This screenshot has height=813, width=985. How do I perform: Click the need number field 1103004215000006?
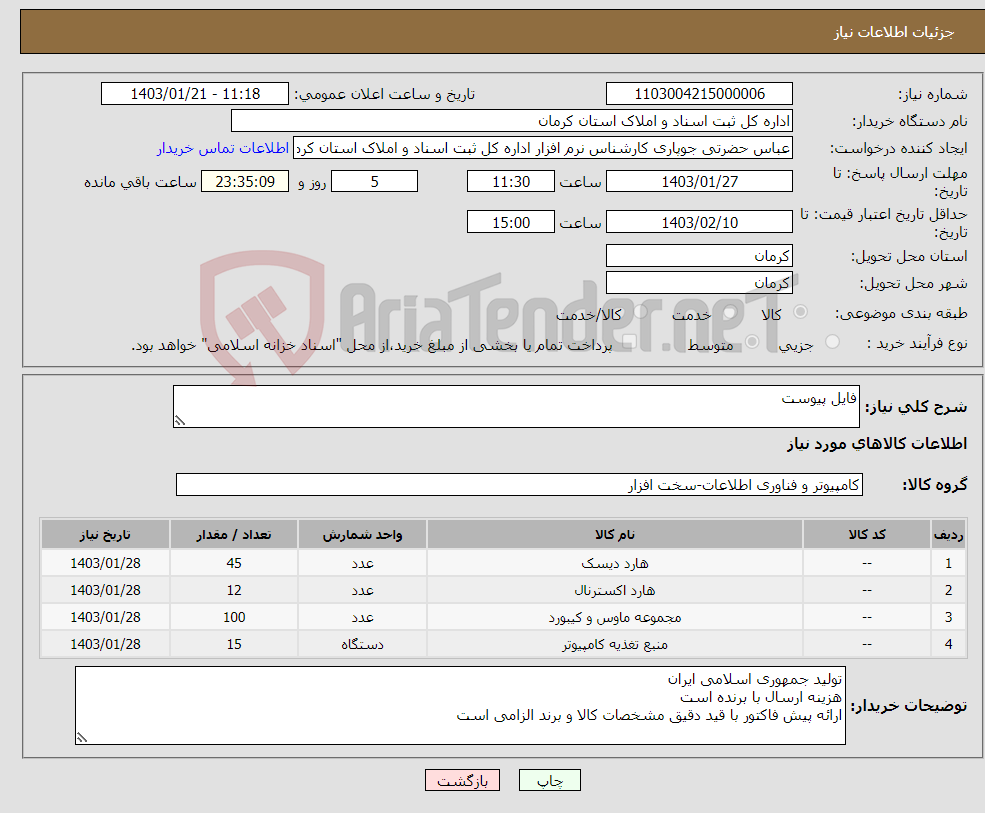[x=699, y=94]
